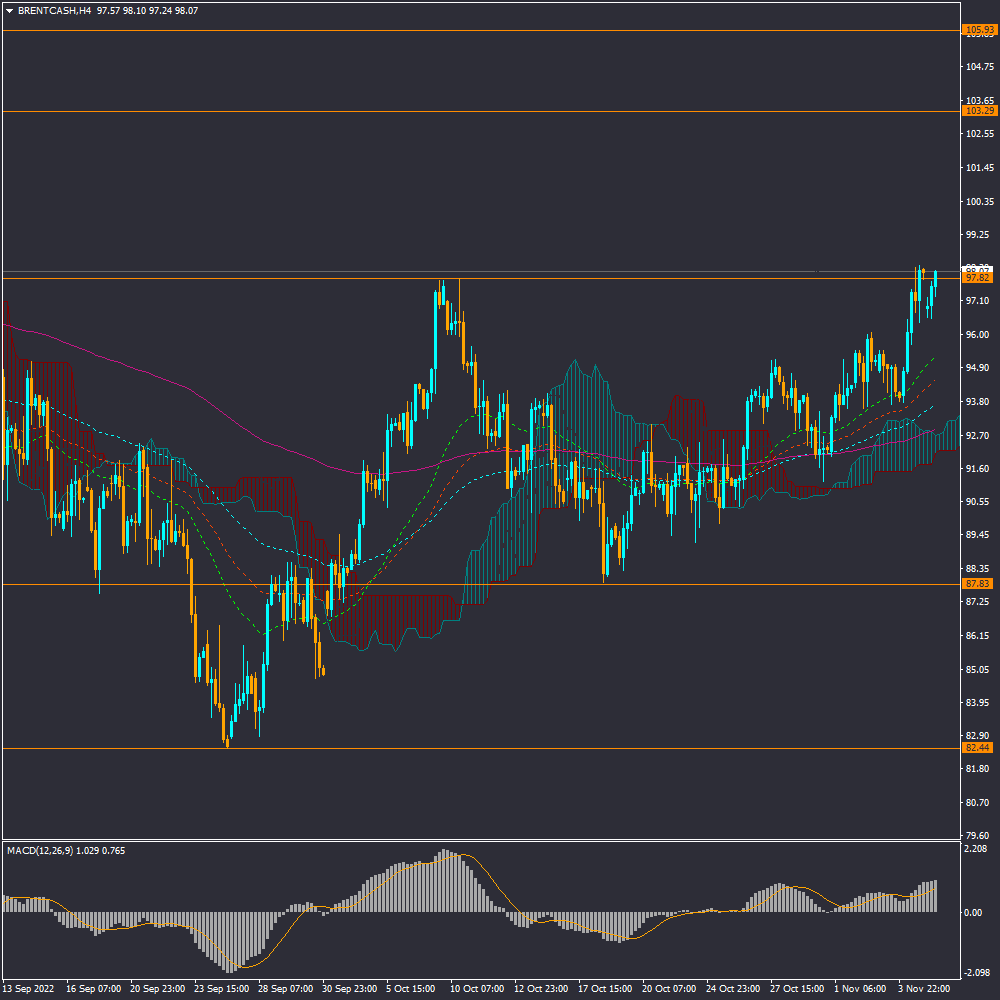This screenshot has height=1000, width=1000.
Task: Select the 105.93 orange price label
Action: click(x=977, y=30)
